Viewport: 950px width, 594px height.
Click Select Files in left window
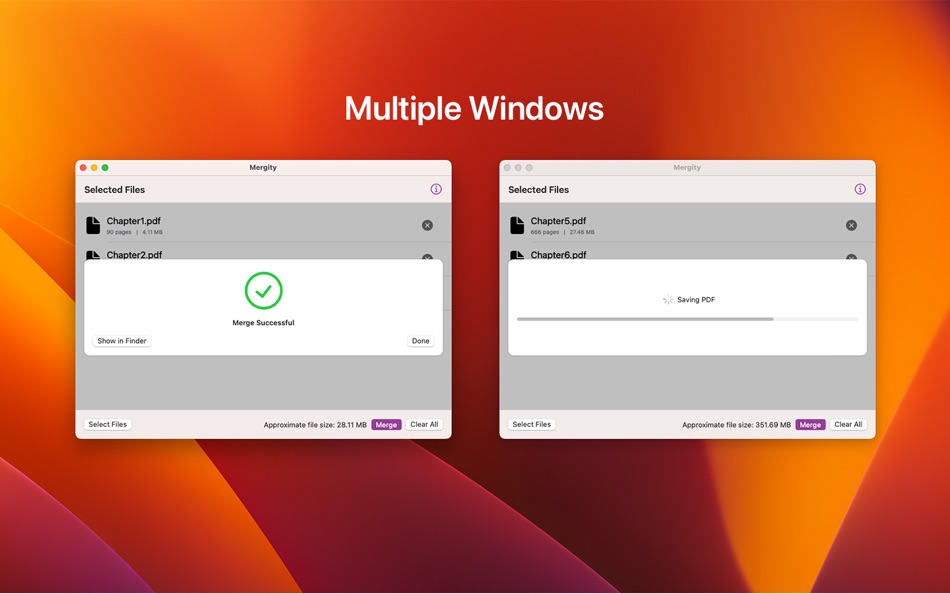tap(108, 425)
